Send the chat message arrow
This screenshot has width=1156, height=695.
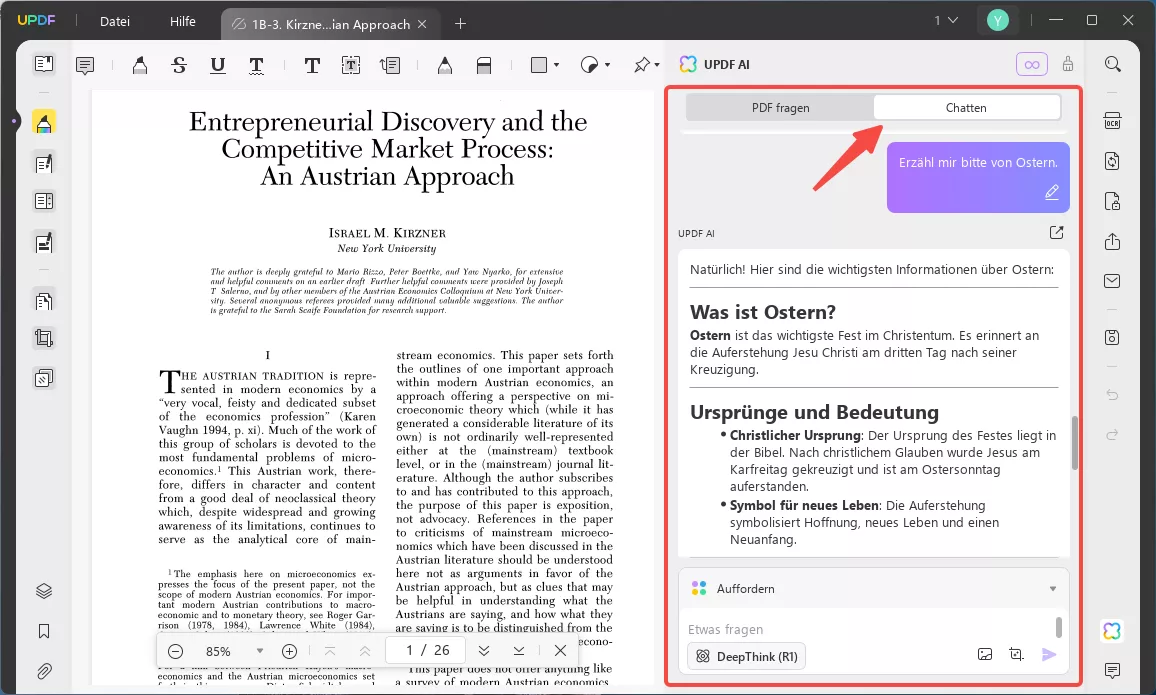coord(1048,654)
